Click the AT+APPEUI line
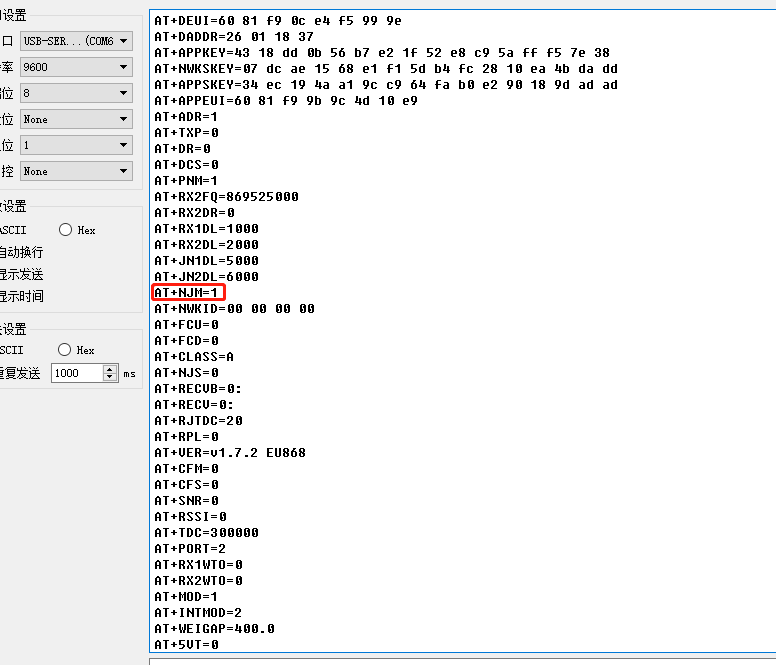 coord(286,100)
